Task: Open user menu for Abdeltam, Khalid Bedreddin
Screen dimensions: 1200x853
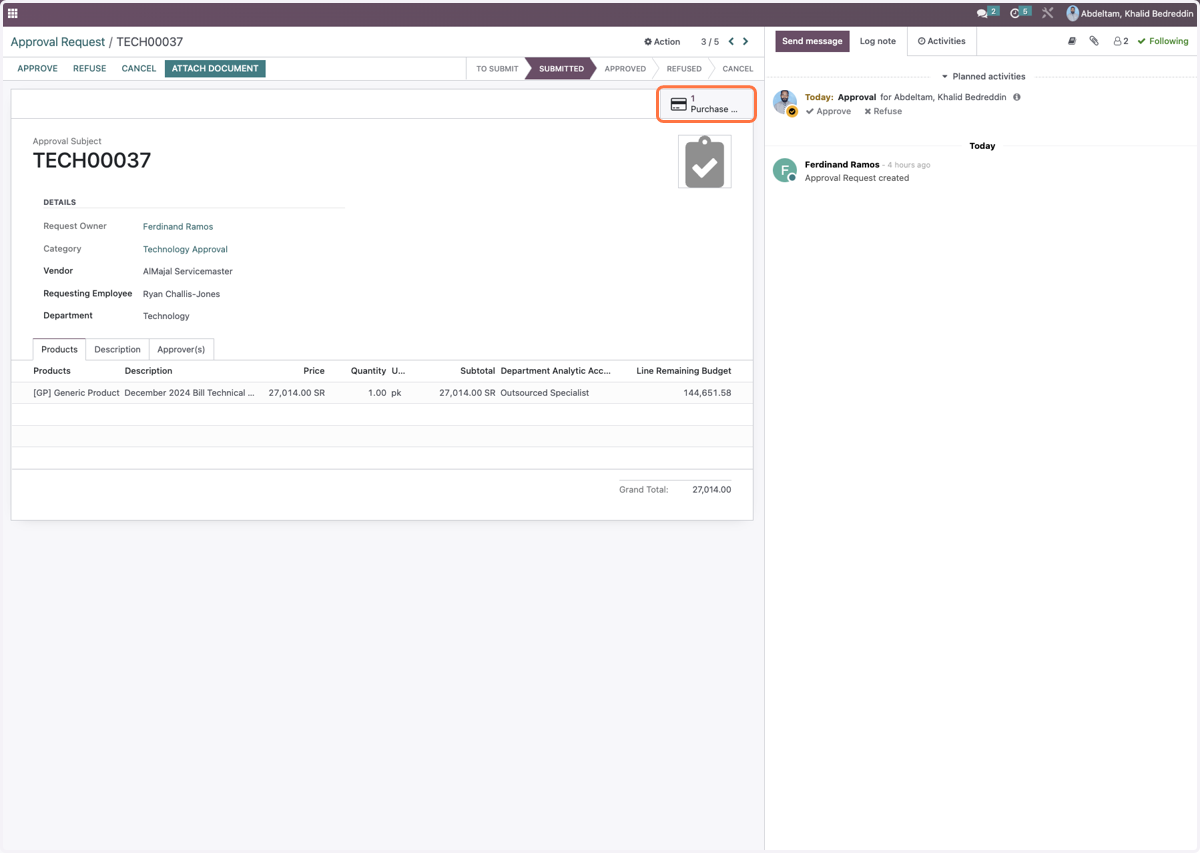Action: [x=1130, y=14]
